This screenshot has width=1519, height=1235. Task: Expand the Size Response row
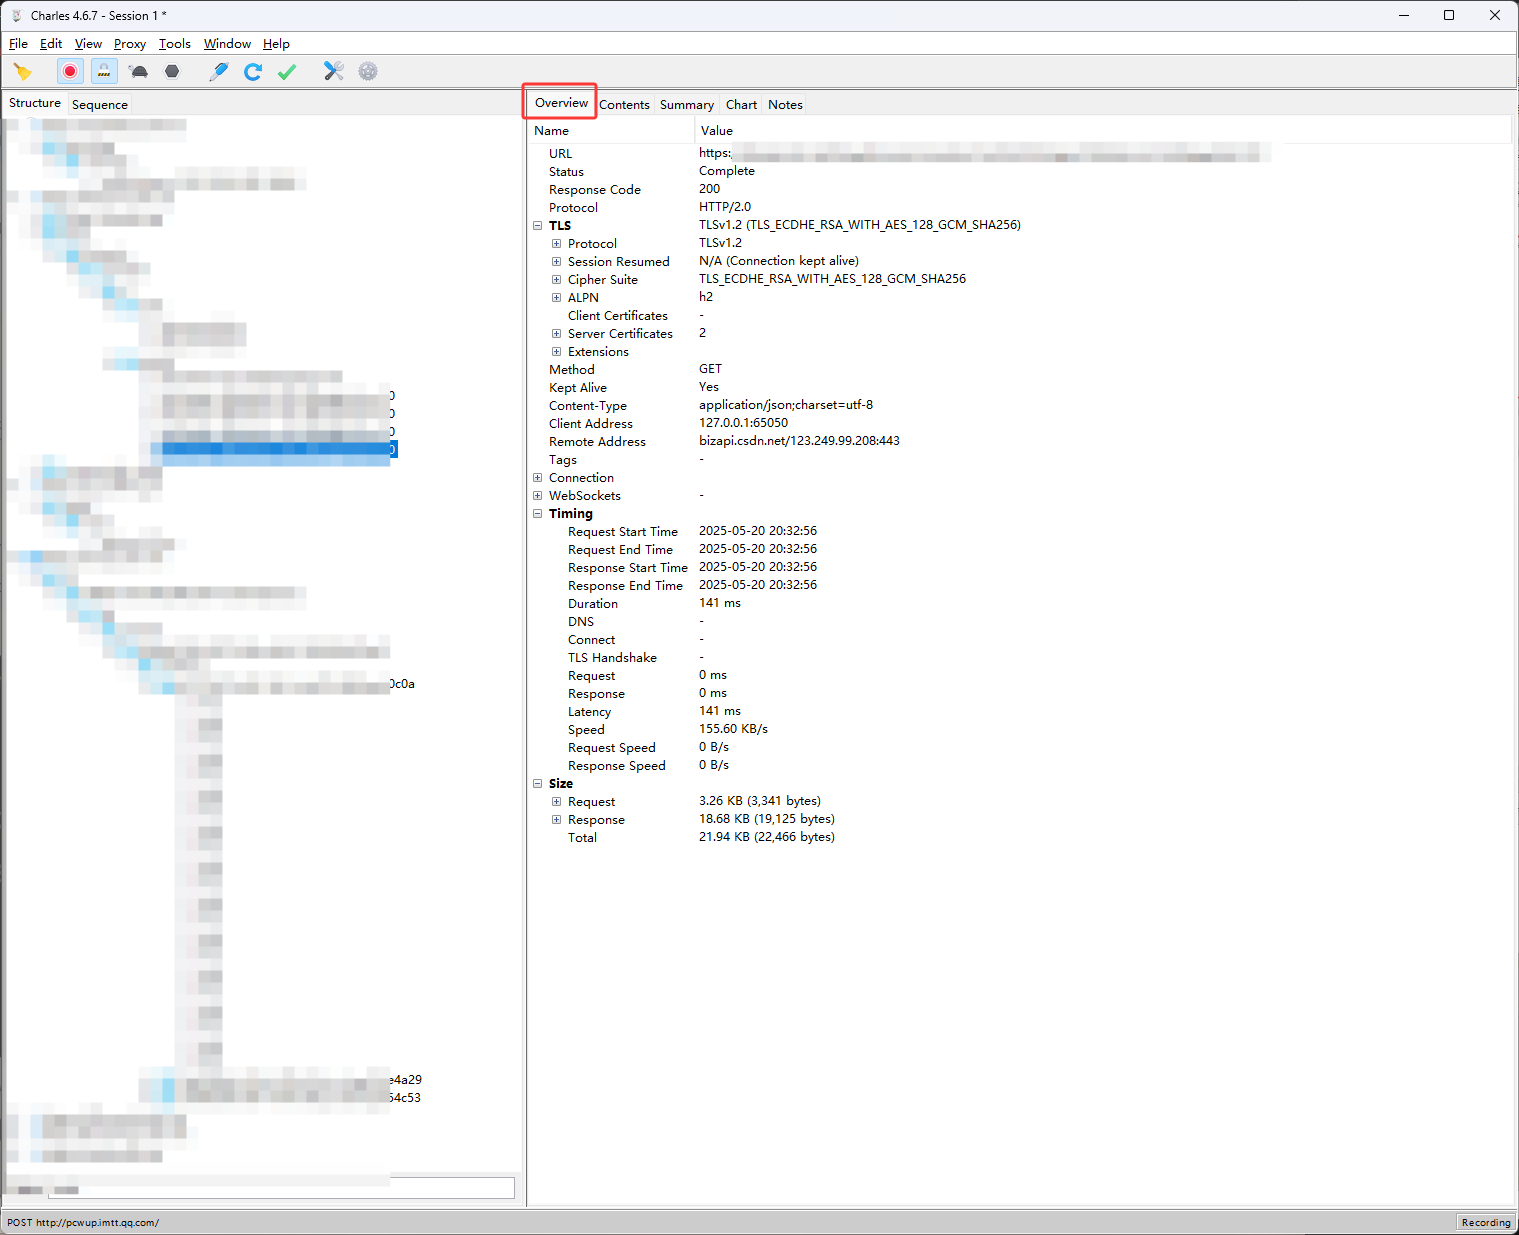point(557,820)
